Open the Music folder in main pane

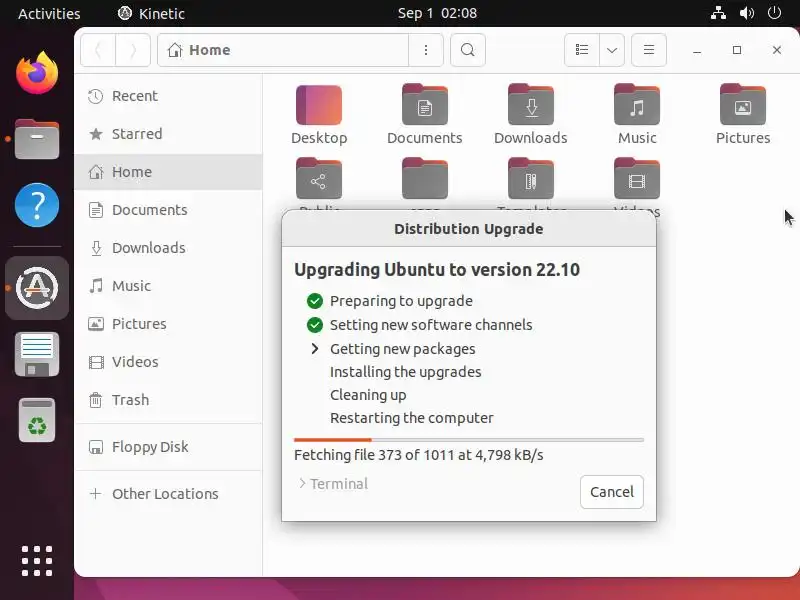coord(637,115)
